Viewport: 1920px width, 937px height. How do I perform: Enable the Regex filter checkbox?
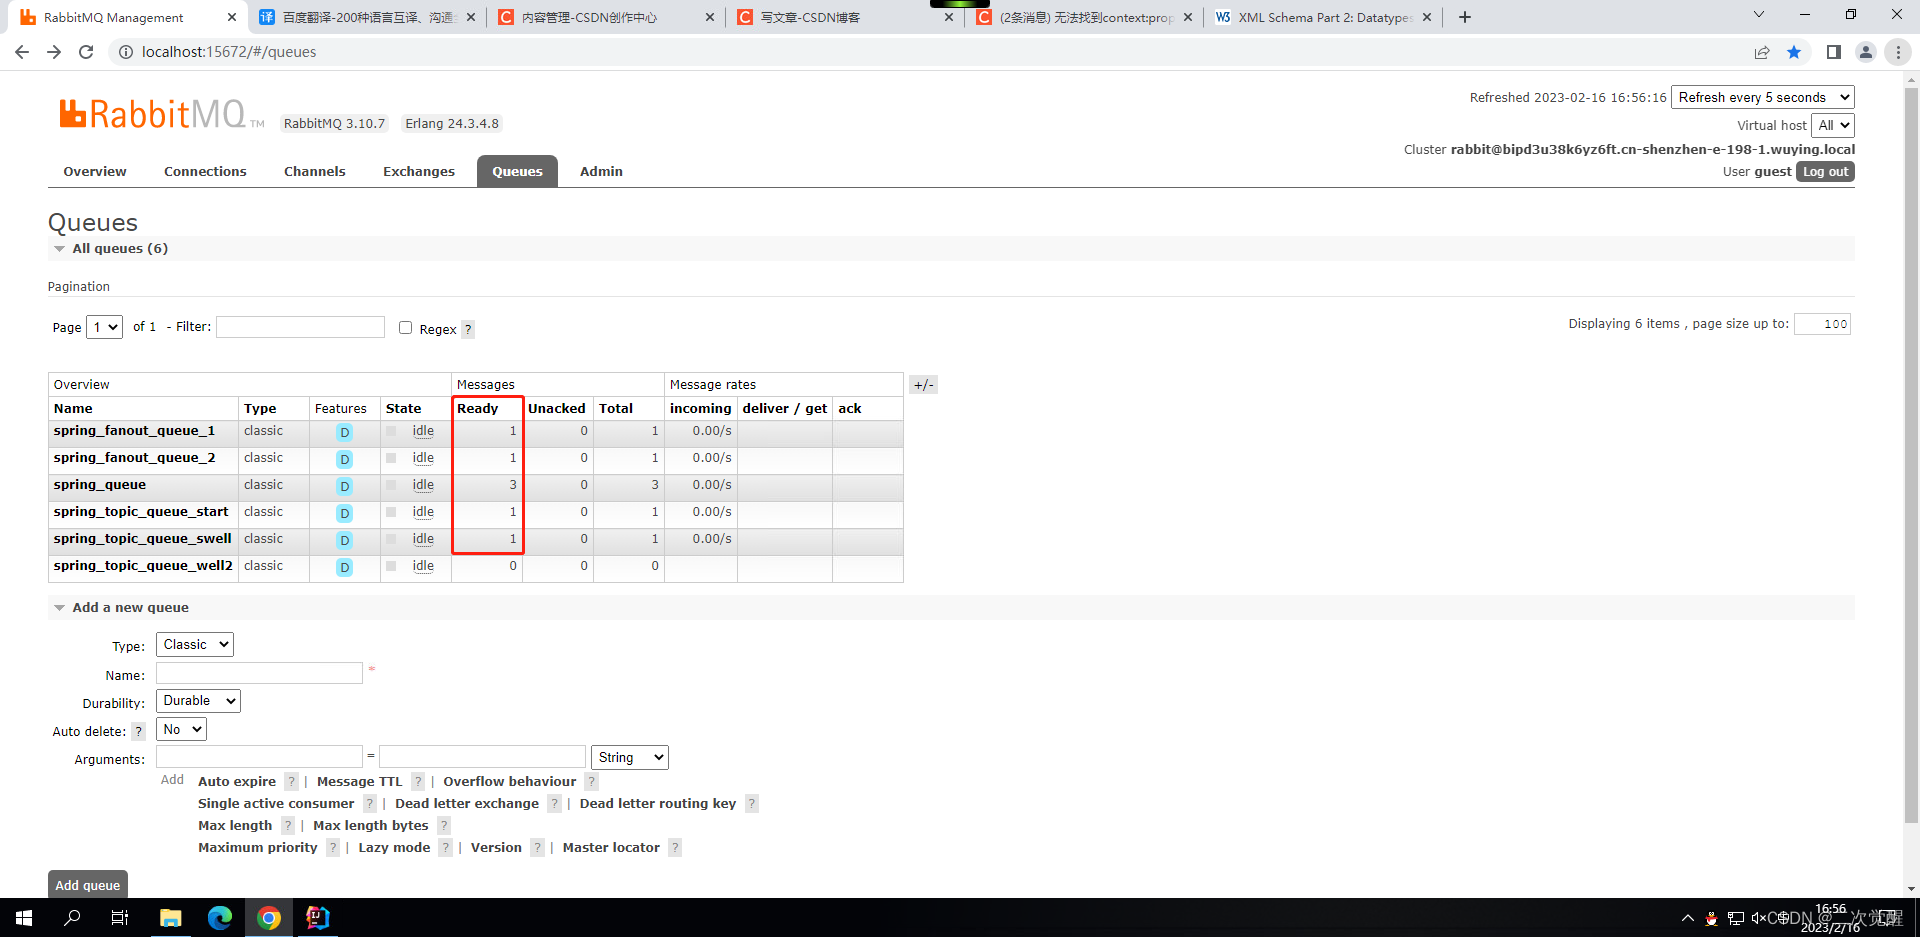(405, 327)
